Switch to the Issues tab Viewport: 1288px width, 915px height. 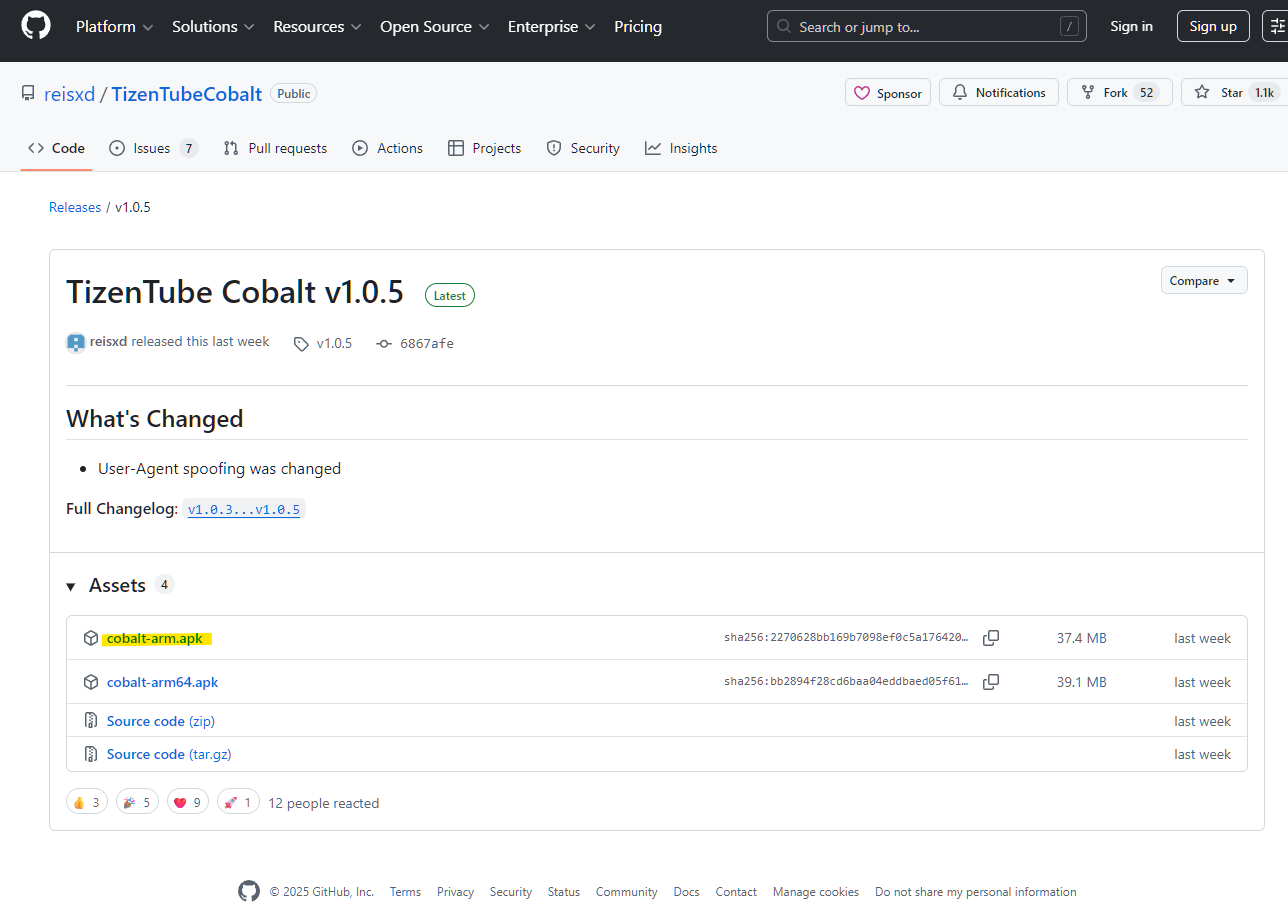154,148
